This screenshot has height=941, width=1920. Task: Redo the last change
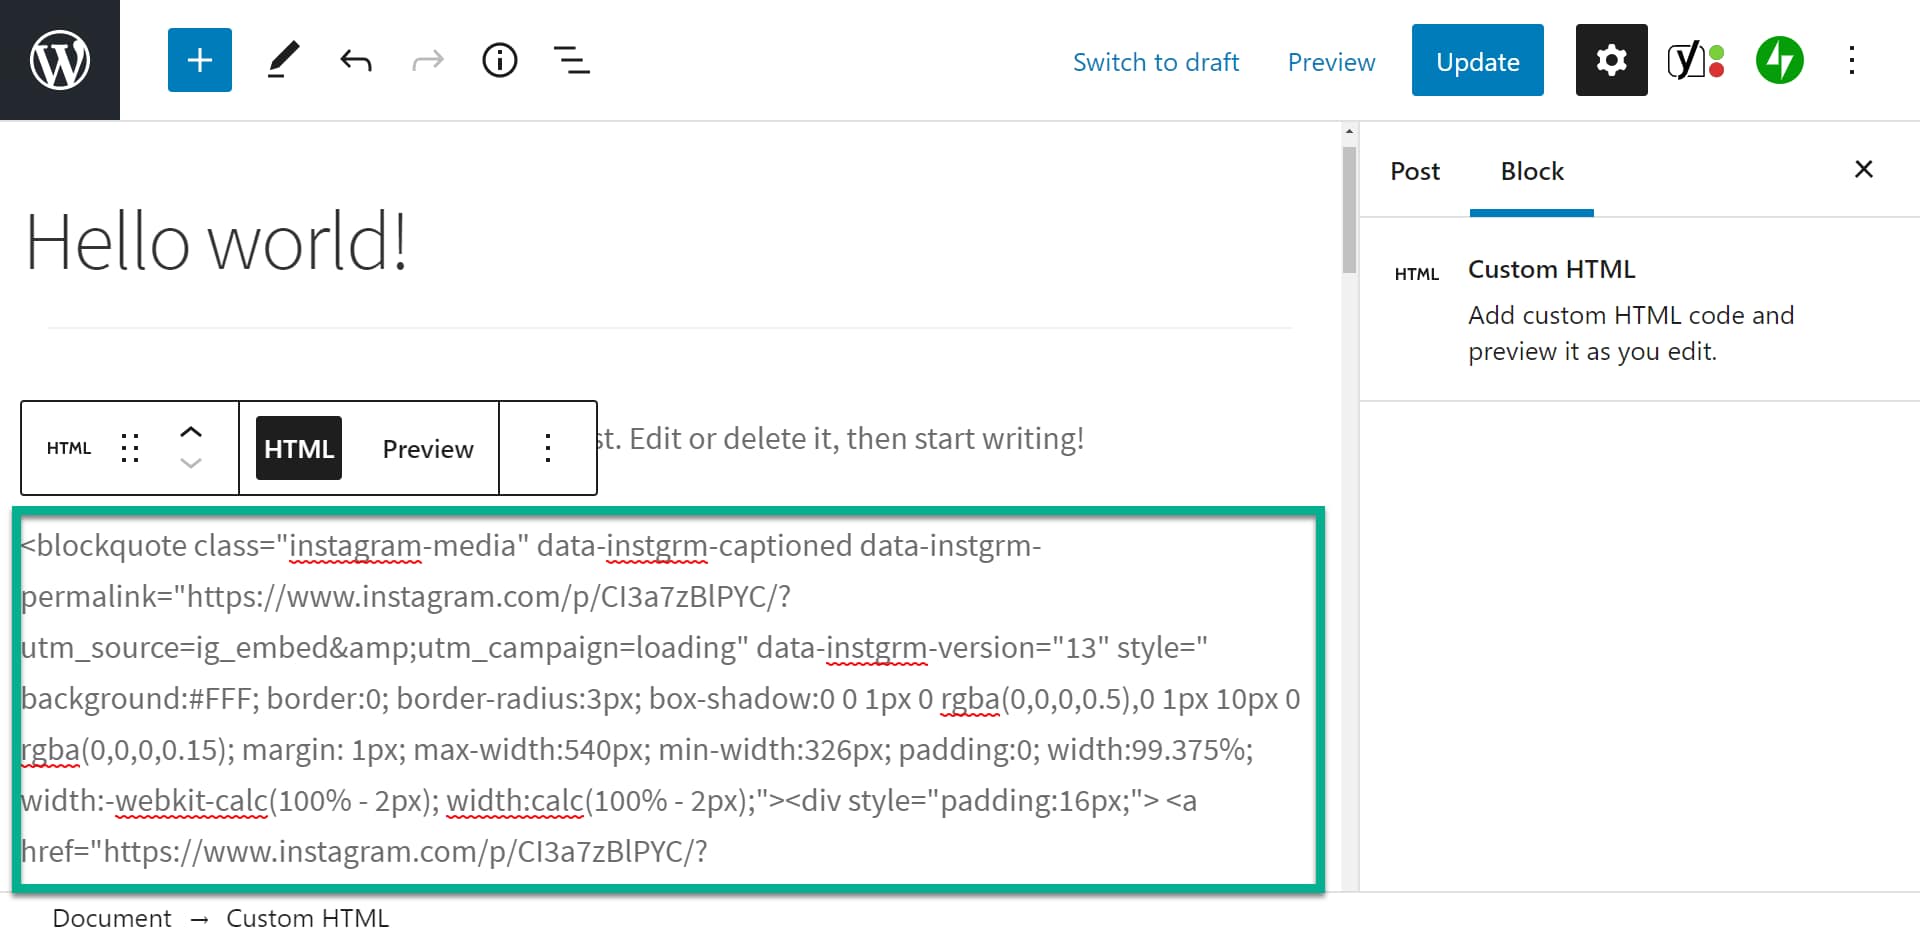427,60
